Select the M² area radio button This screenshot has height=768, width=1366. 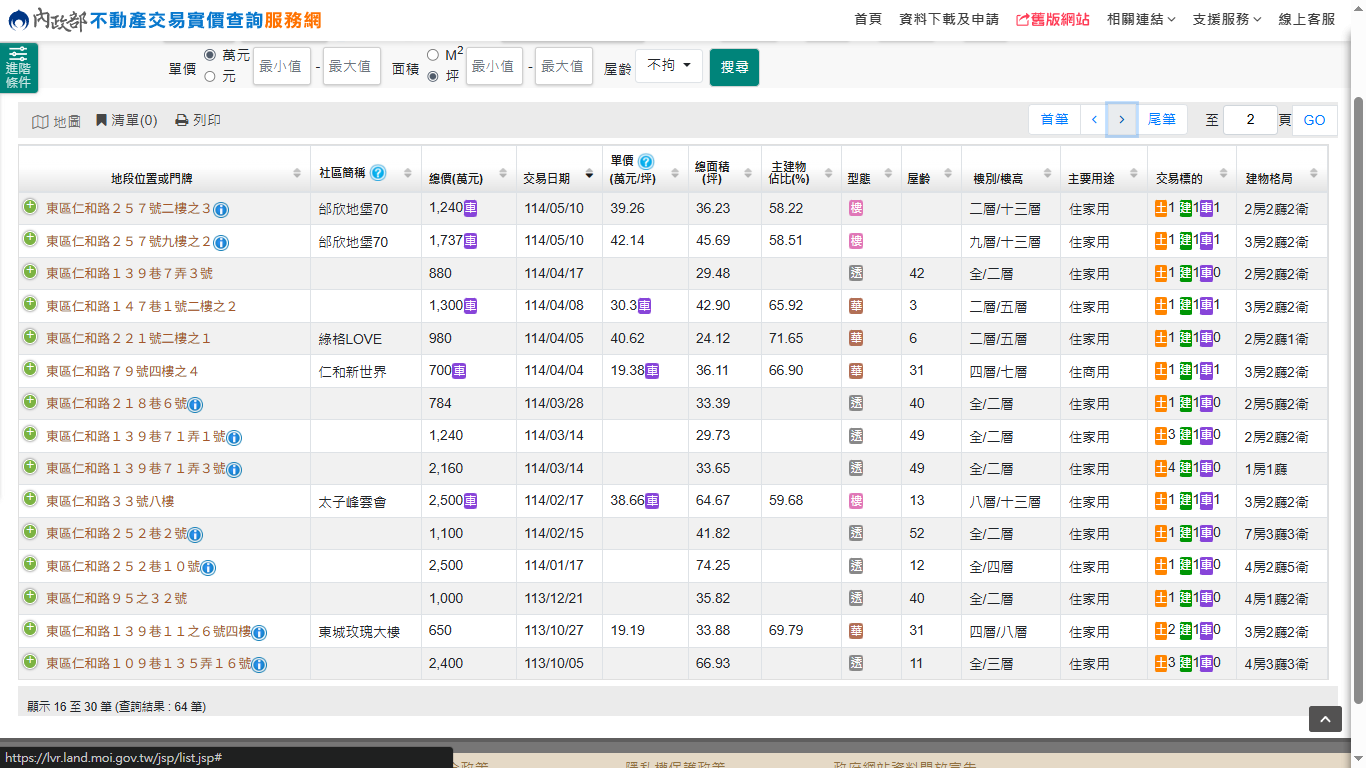(433, 55)
